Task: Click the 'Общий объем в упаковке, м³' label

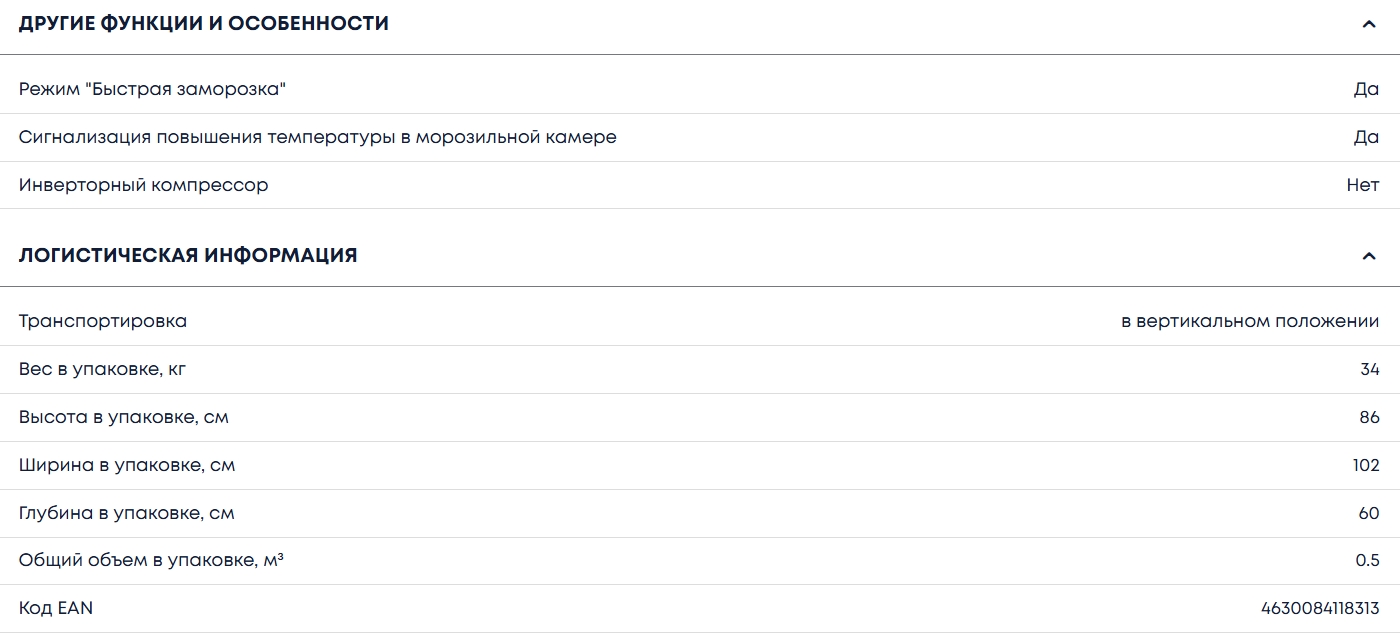Action: pyautogui.click(x=151, y=560)
